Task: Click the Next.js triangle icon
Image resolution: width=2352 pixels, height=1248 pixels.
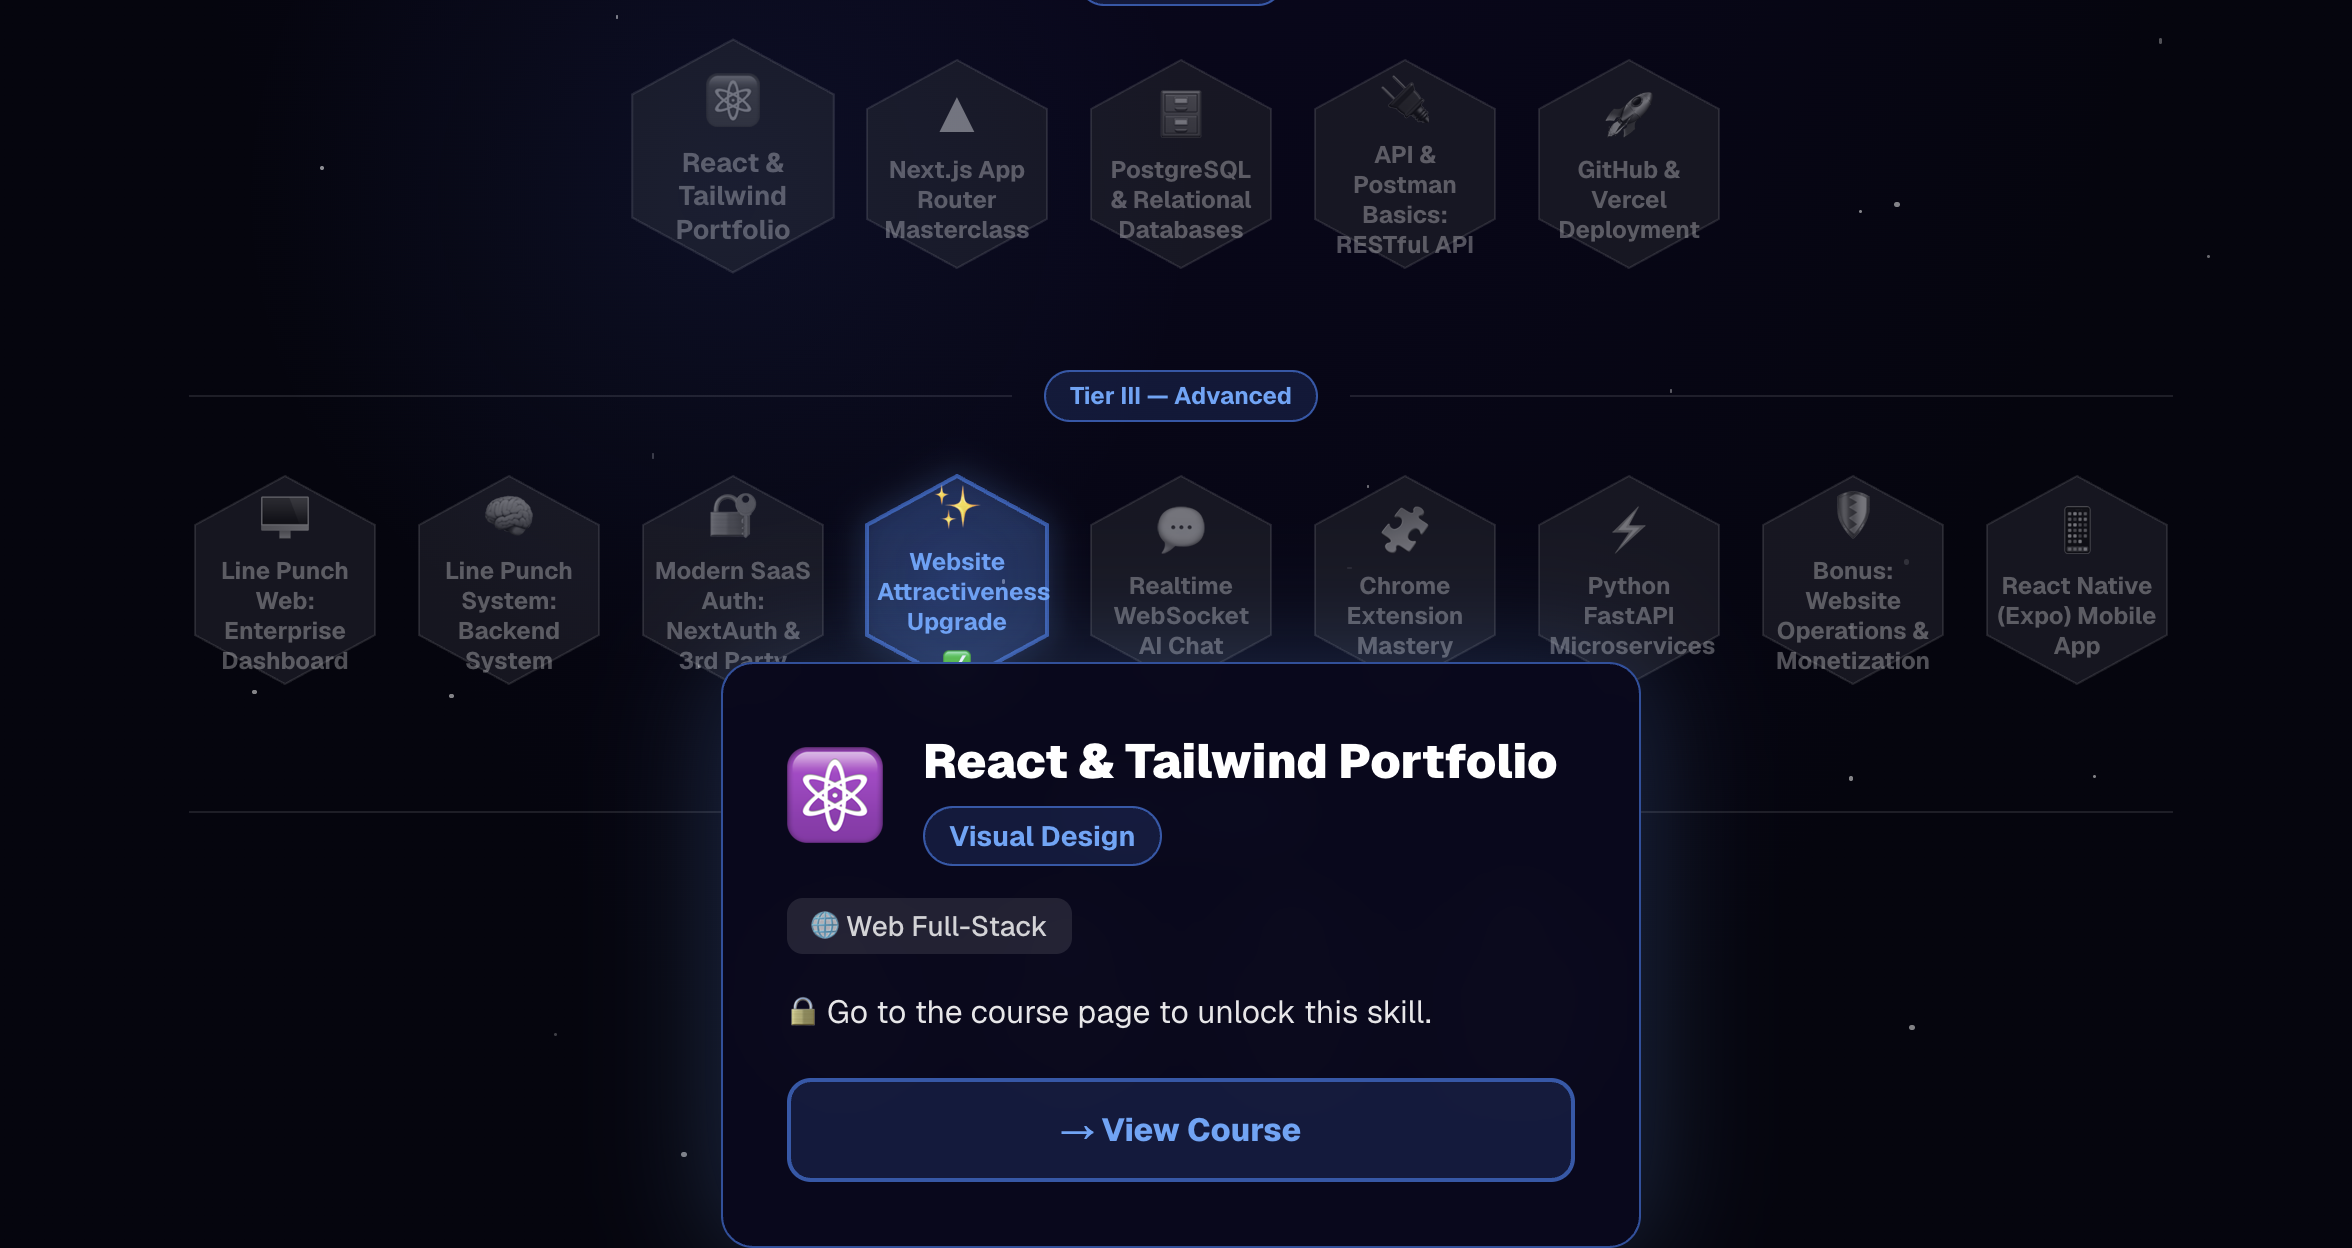Action: 957,115
